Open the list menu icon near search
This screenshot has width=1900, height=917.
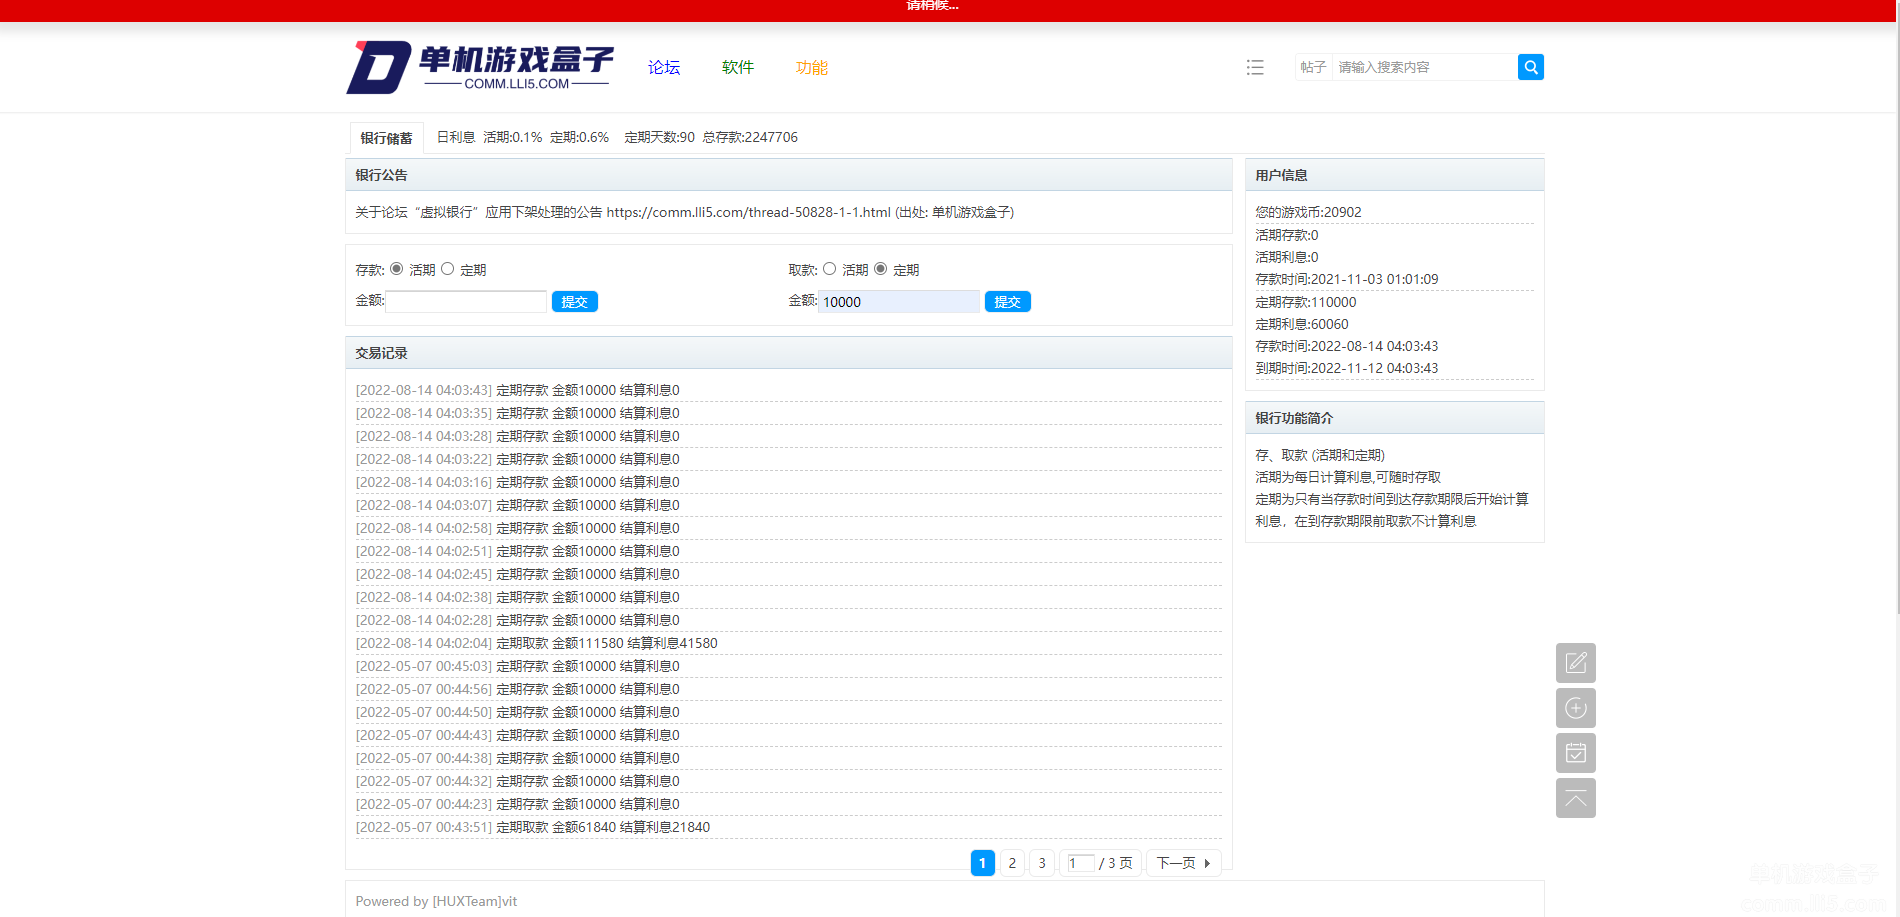(x=1255, y=67)
